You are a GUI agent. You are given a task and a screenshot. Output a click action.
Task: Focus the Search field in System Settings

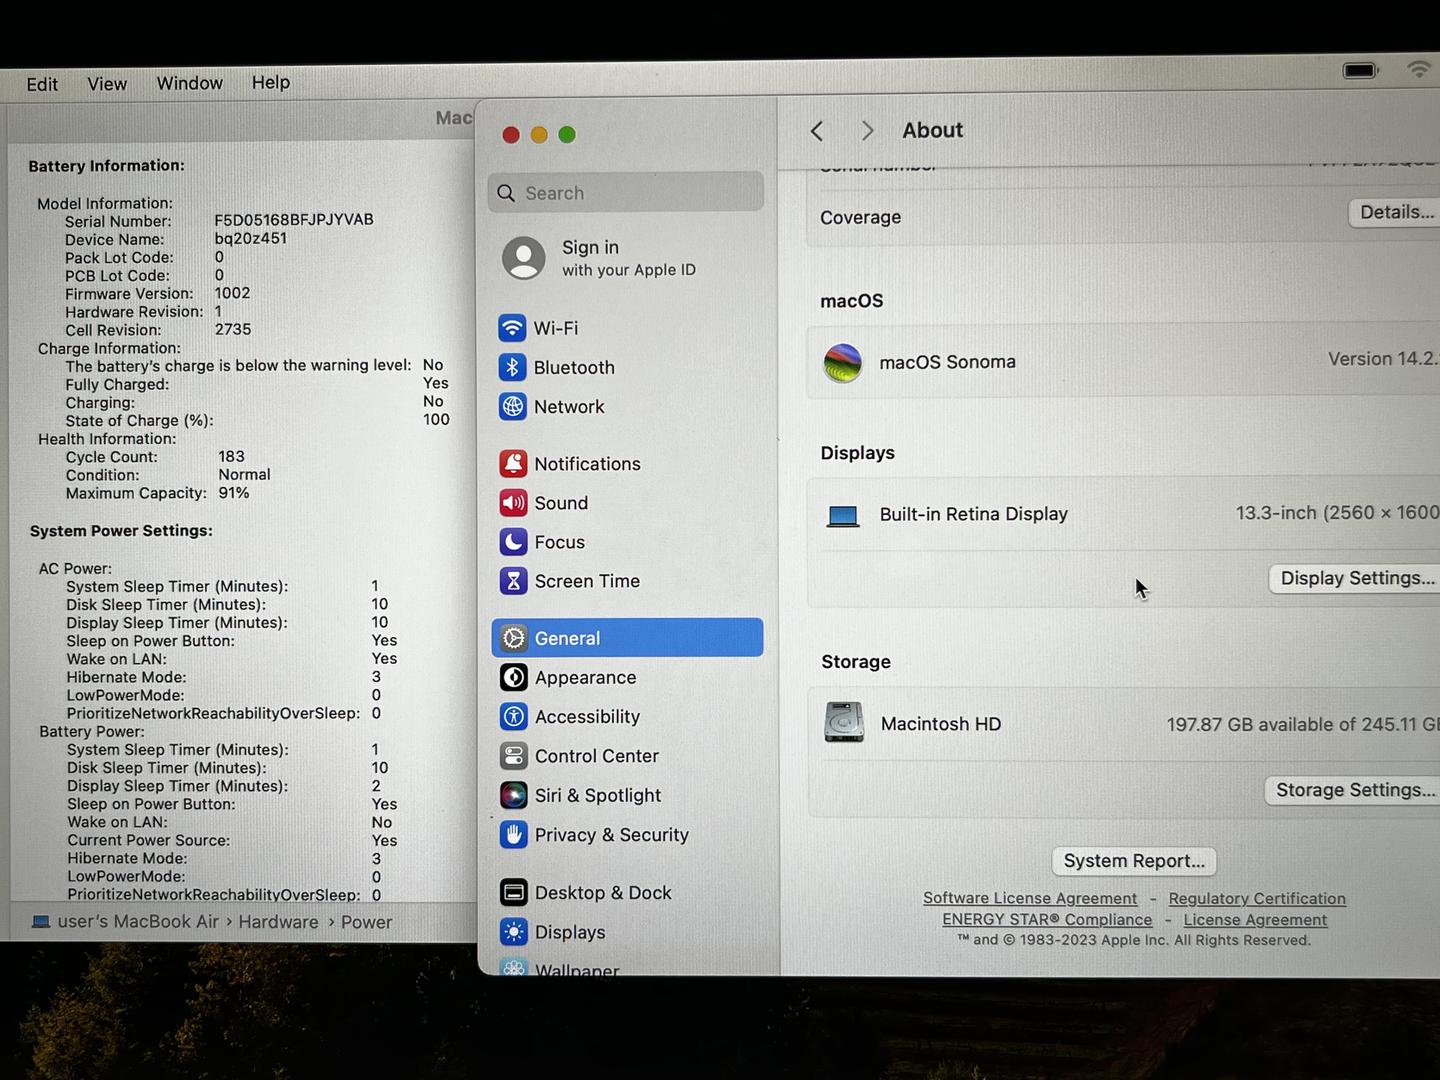pos(626,192)
